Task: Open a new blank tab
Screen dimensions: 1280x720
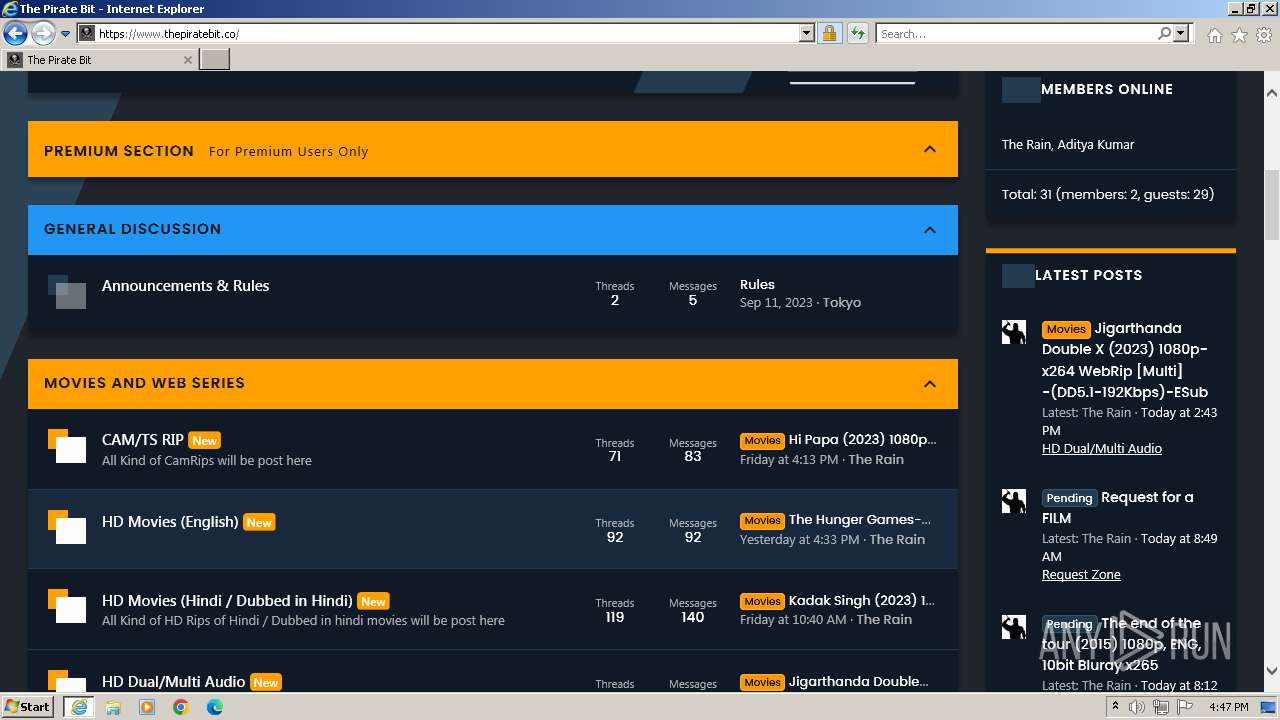Action: (x=215, y=60)
